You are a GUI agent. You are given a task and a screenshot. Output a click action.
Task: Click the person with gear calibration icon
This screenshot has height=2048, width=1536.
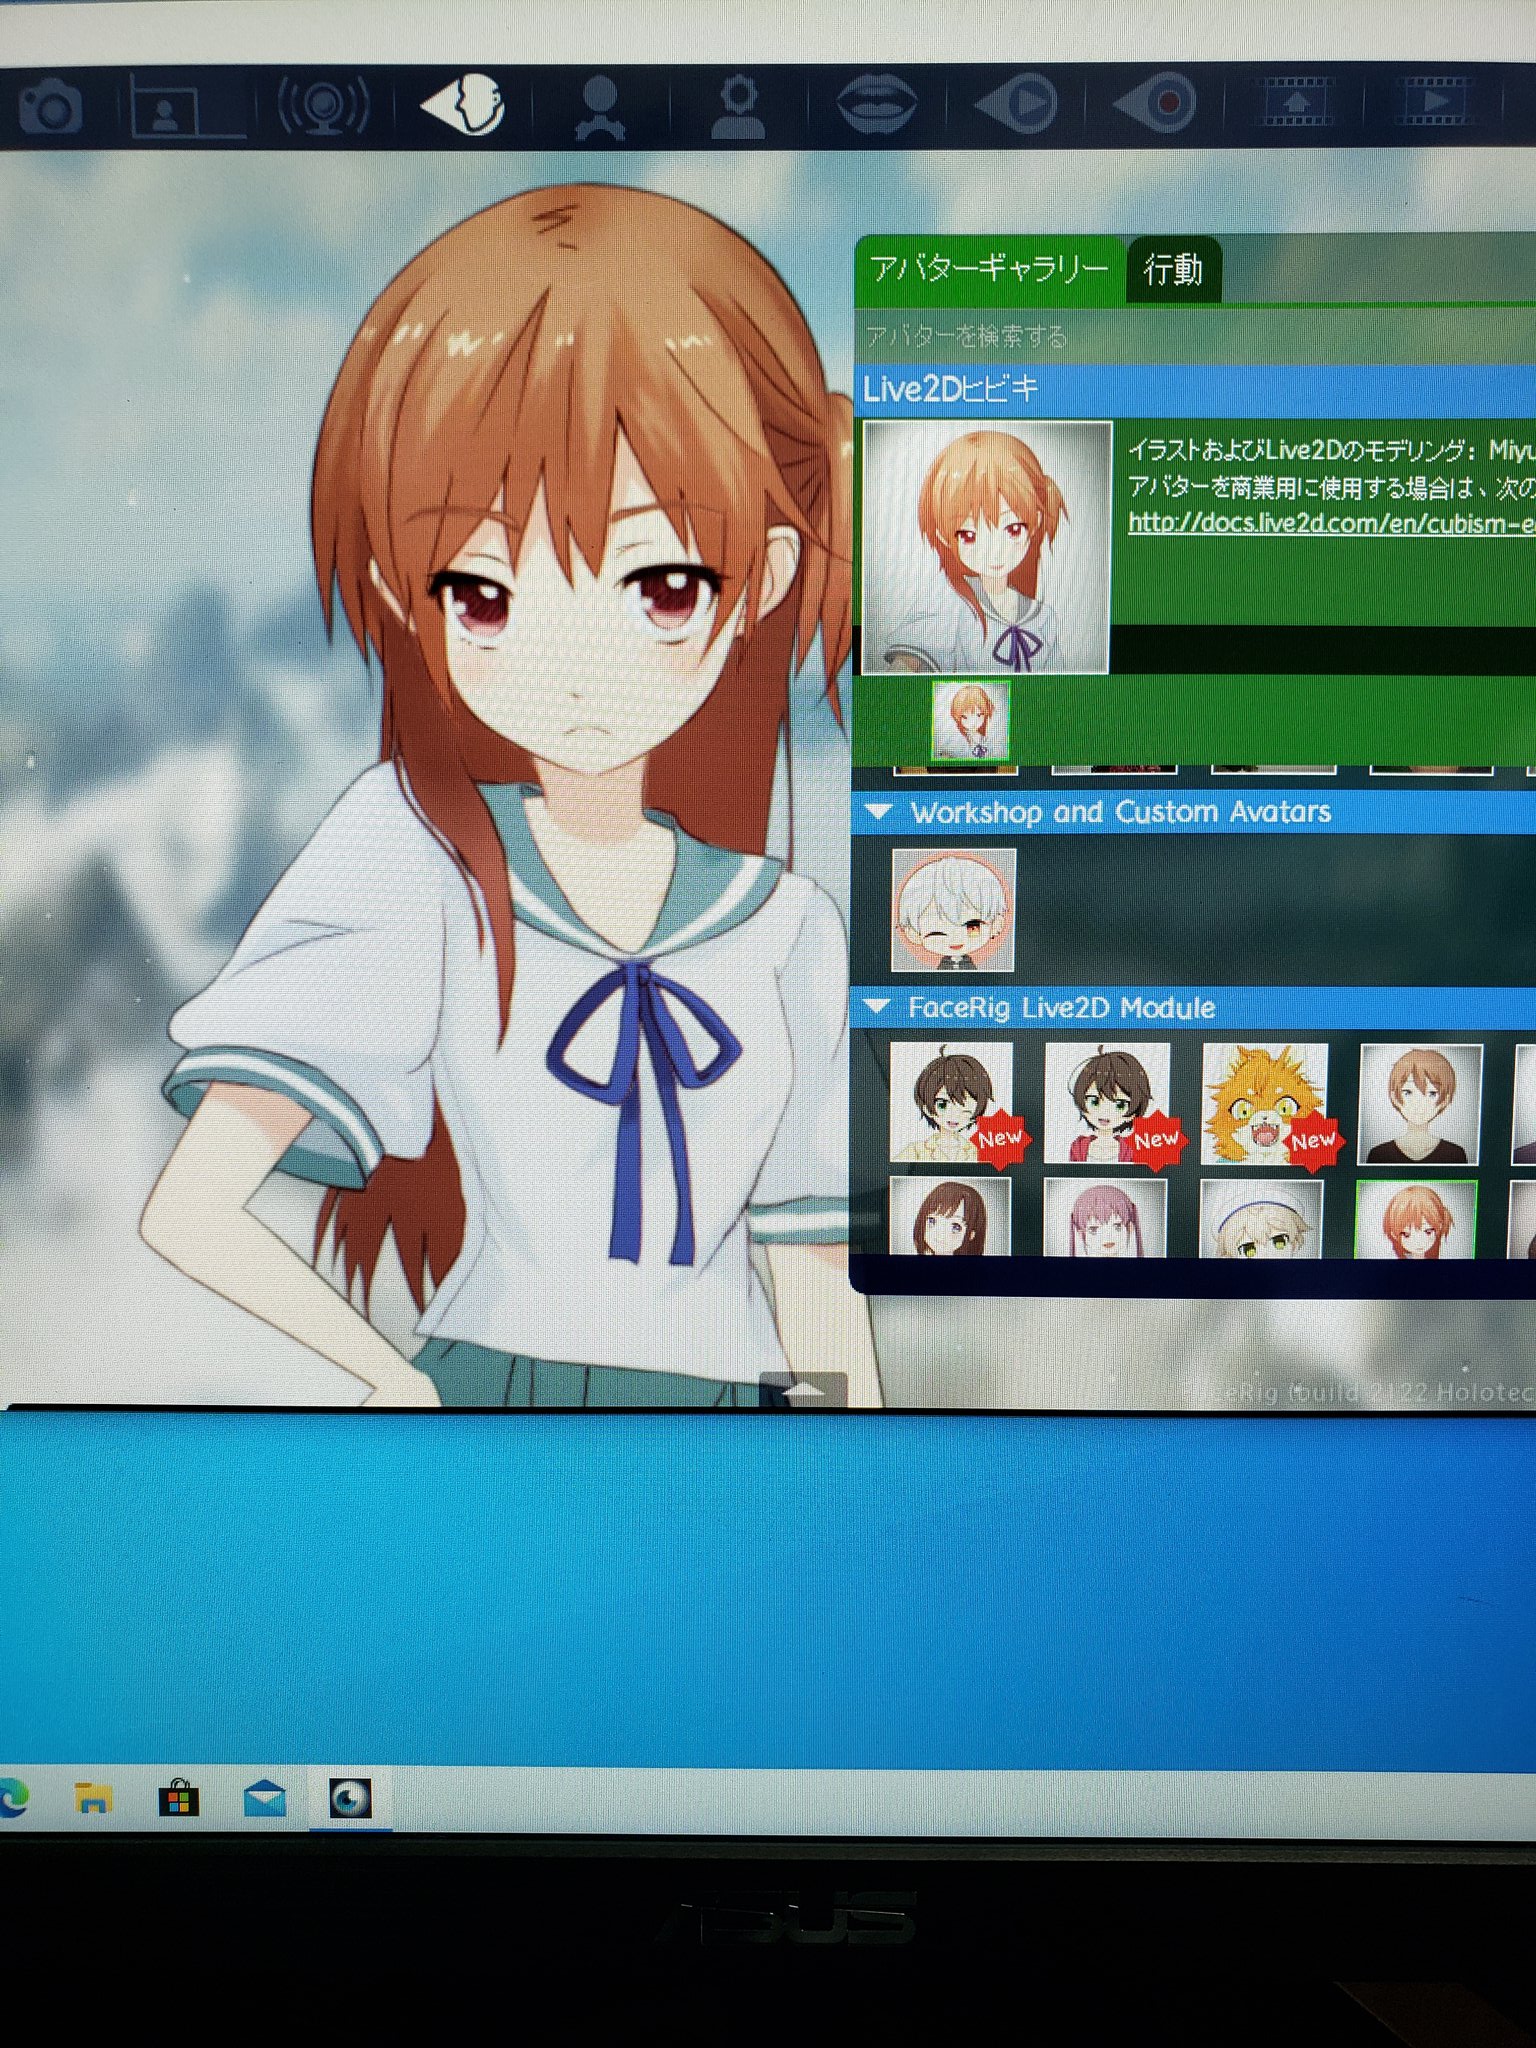738,106
